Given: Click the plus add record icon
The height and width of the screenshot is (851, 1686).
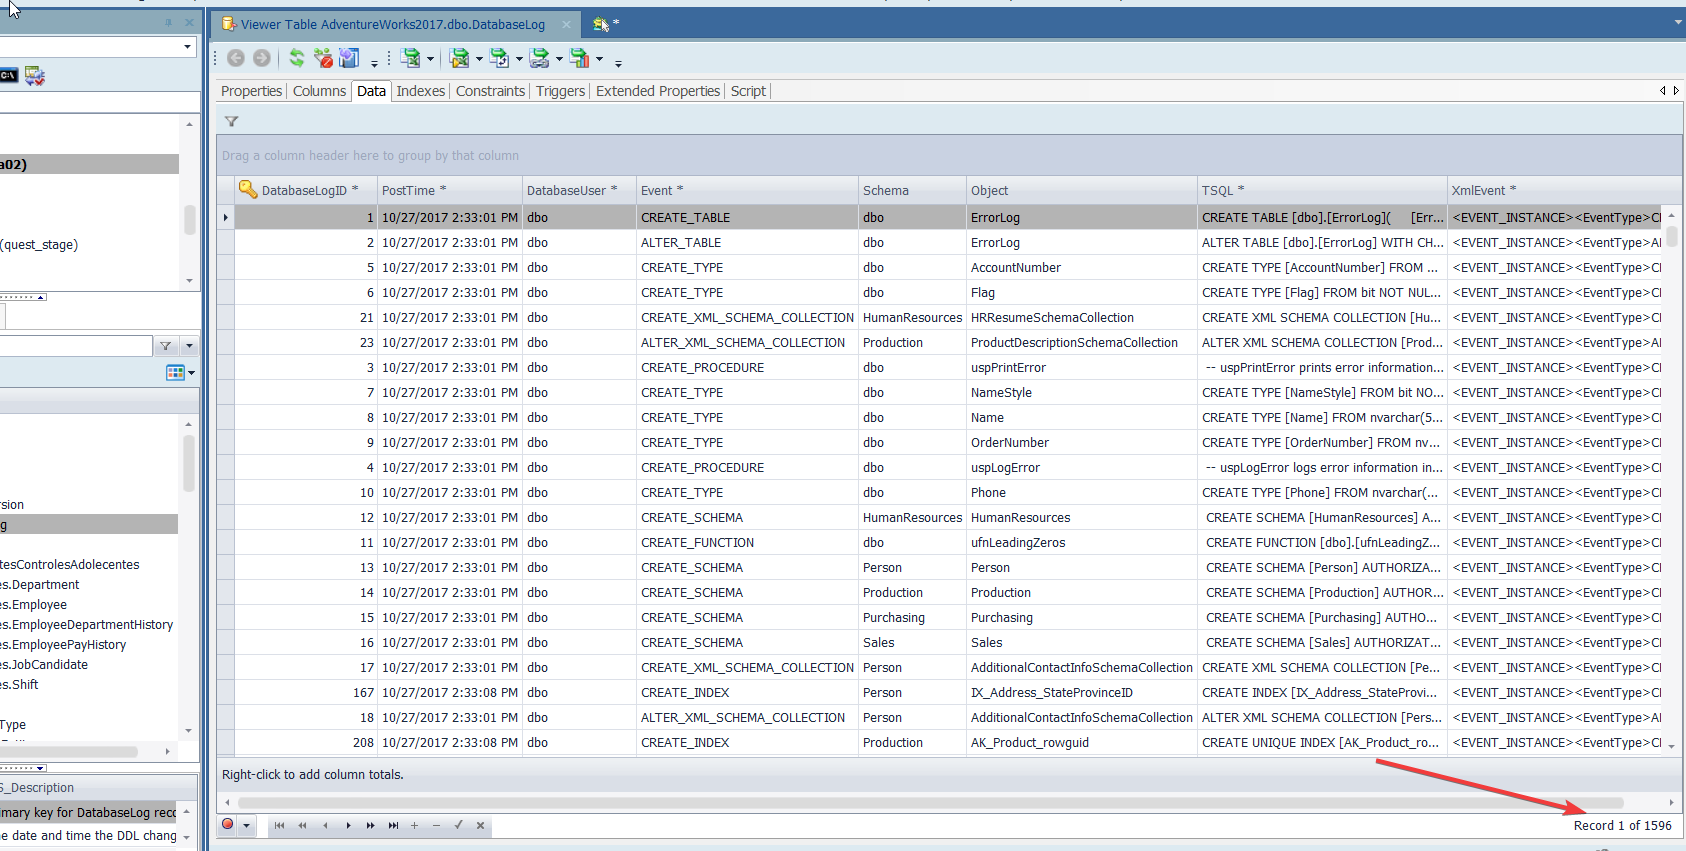Looking at the screenshot, I should pos(414,825).
